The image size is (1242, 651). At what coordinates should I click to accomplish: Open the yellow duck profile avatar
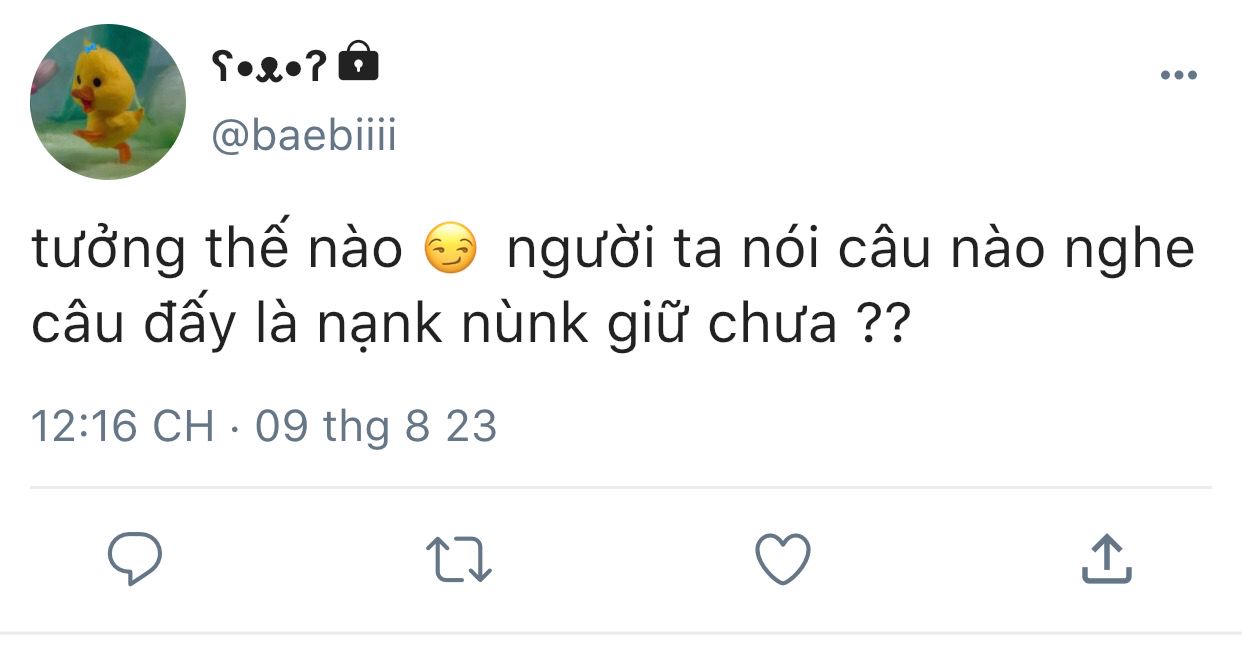coord(108,102)
